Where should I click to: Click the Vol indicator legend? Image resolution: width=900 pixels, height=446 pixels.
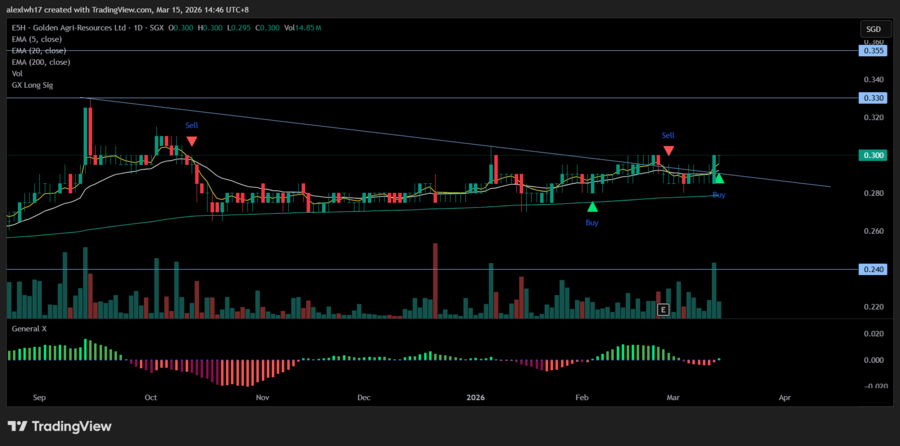17,74
